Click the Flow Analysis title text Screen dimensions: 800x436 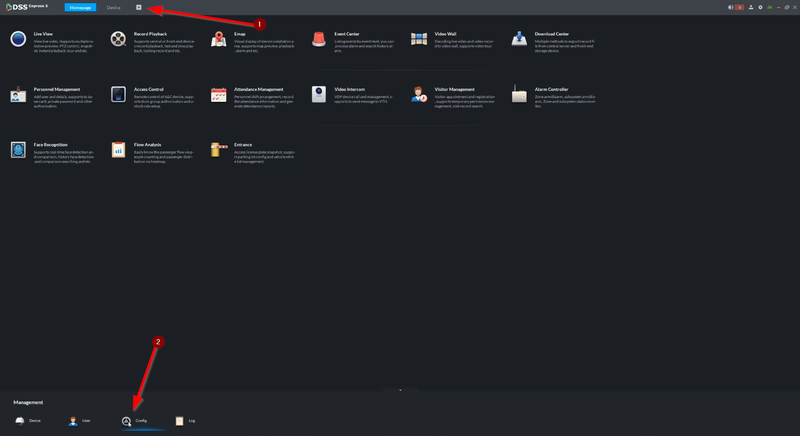pyautogui.click(x=147, y=145)
